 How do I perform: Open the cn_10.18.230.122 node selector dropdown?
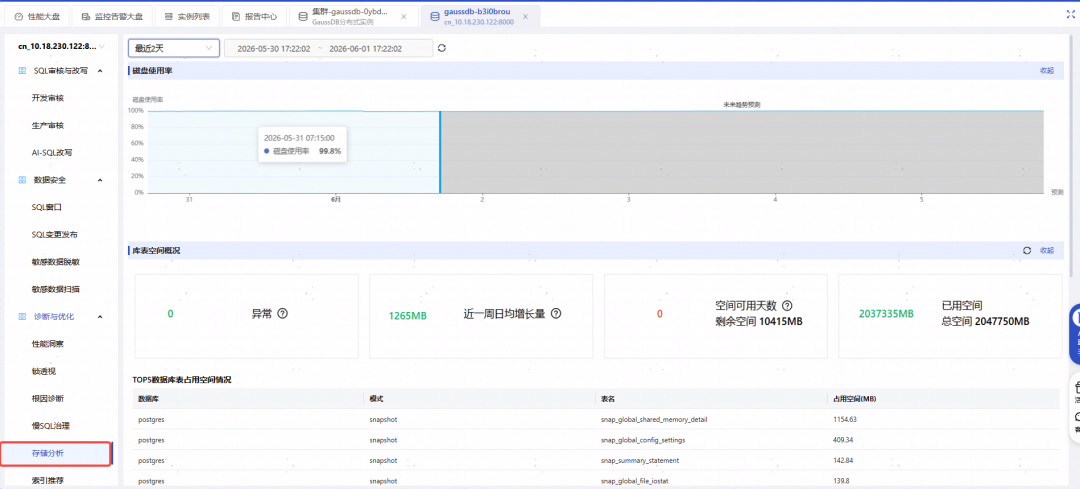[61, 46]
